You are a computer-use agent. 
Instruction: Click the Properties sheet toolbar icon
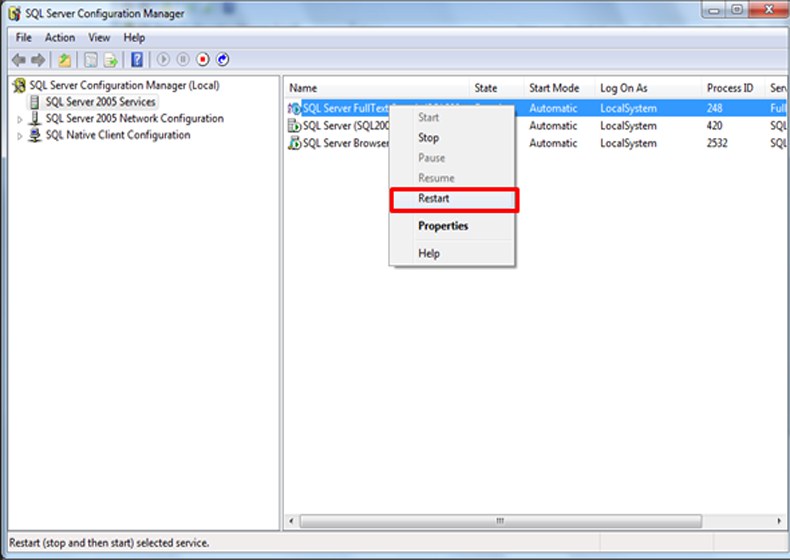click(90, 60)
